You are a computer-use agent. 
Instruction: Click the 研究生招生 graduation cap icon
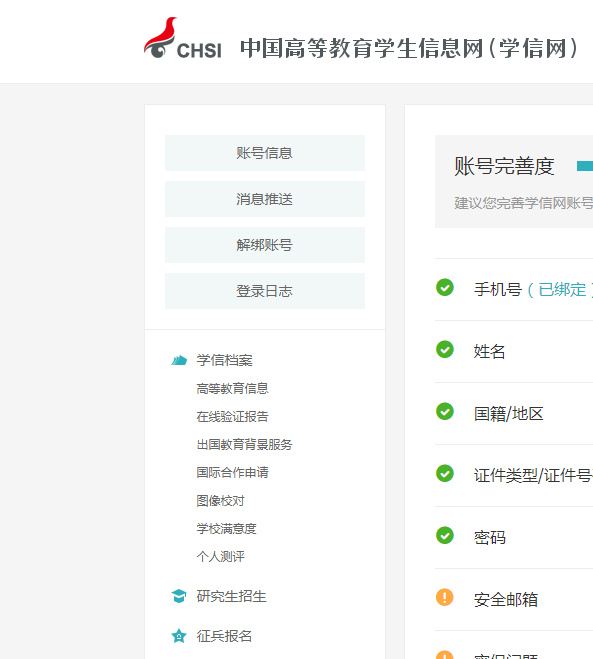(179, 596)
